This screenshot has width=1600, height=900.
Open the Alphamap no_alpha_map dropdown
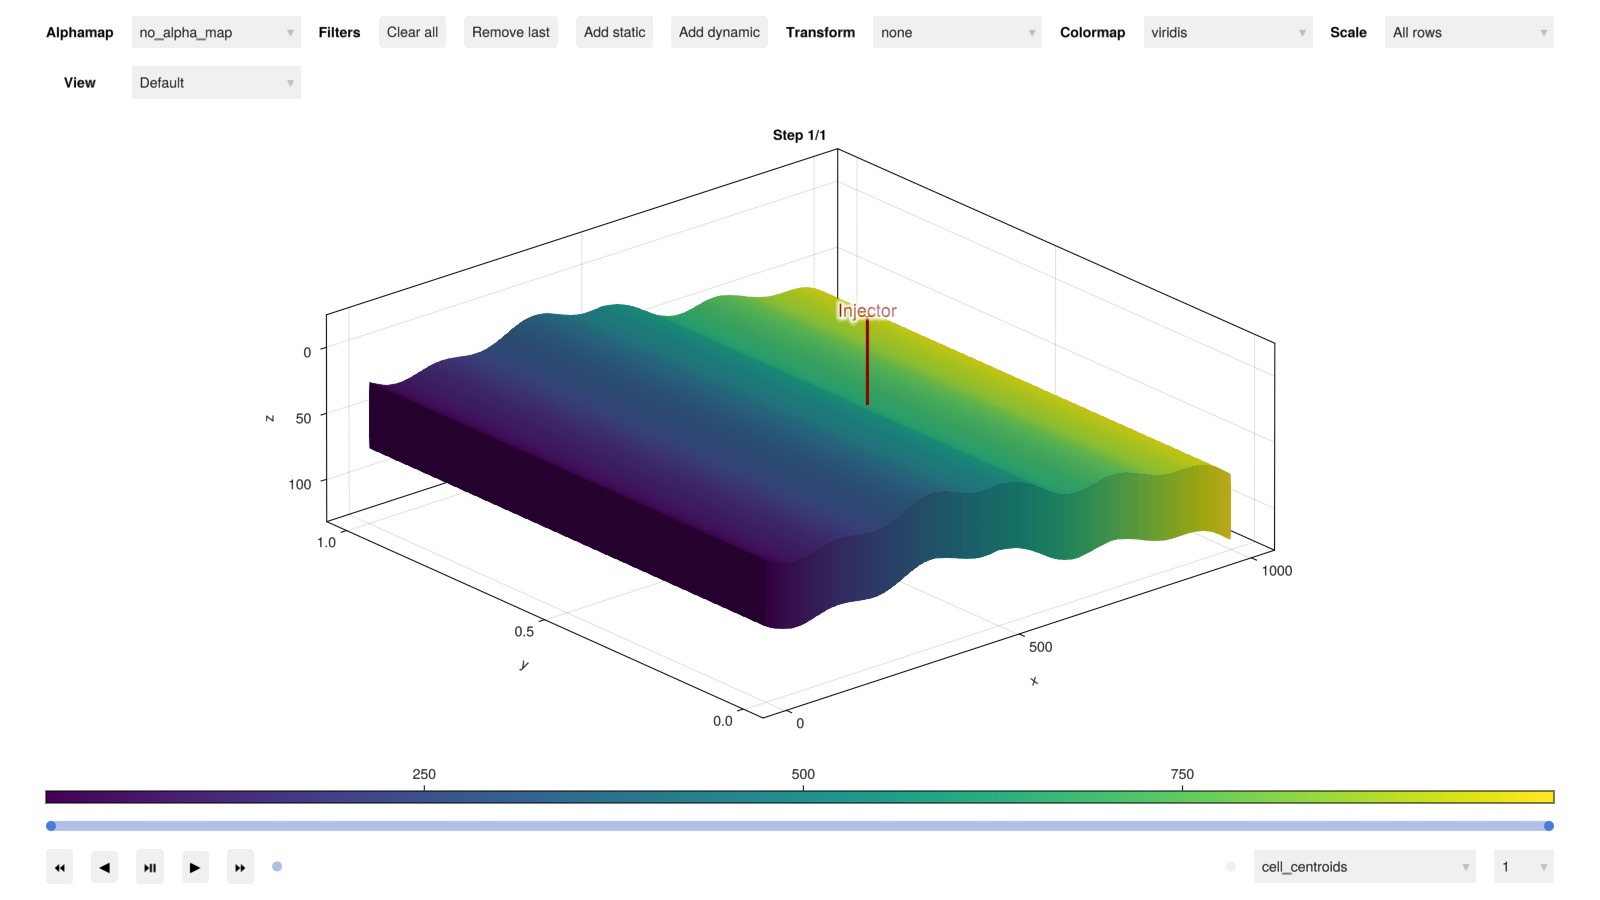(x=216, y=33)
